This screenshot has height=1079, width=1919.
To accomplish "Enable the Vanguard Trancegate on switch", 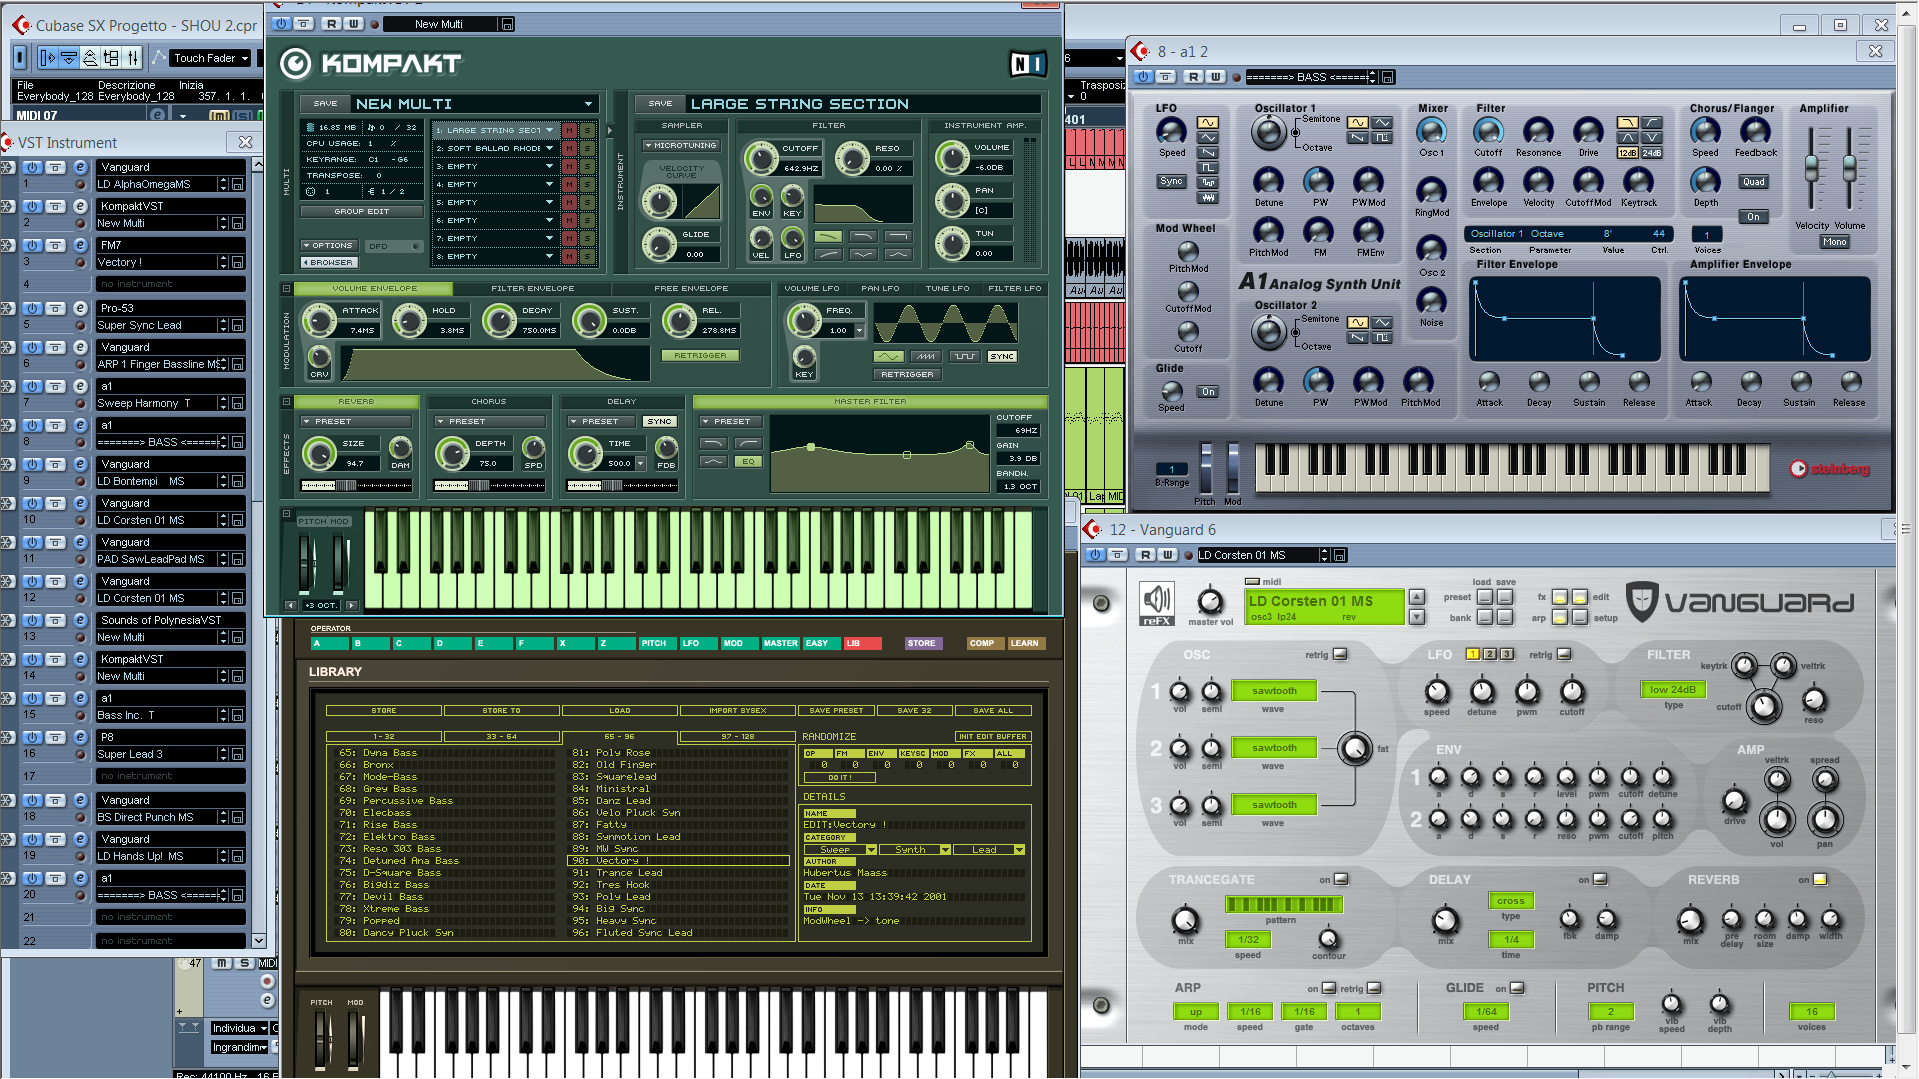I will click(1341, 880).
